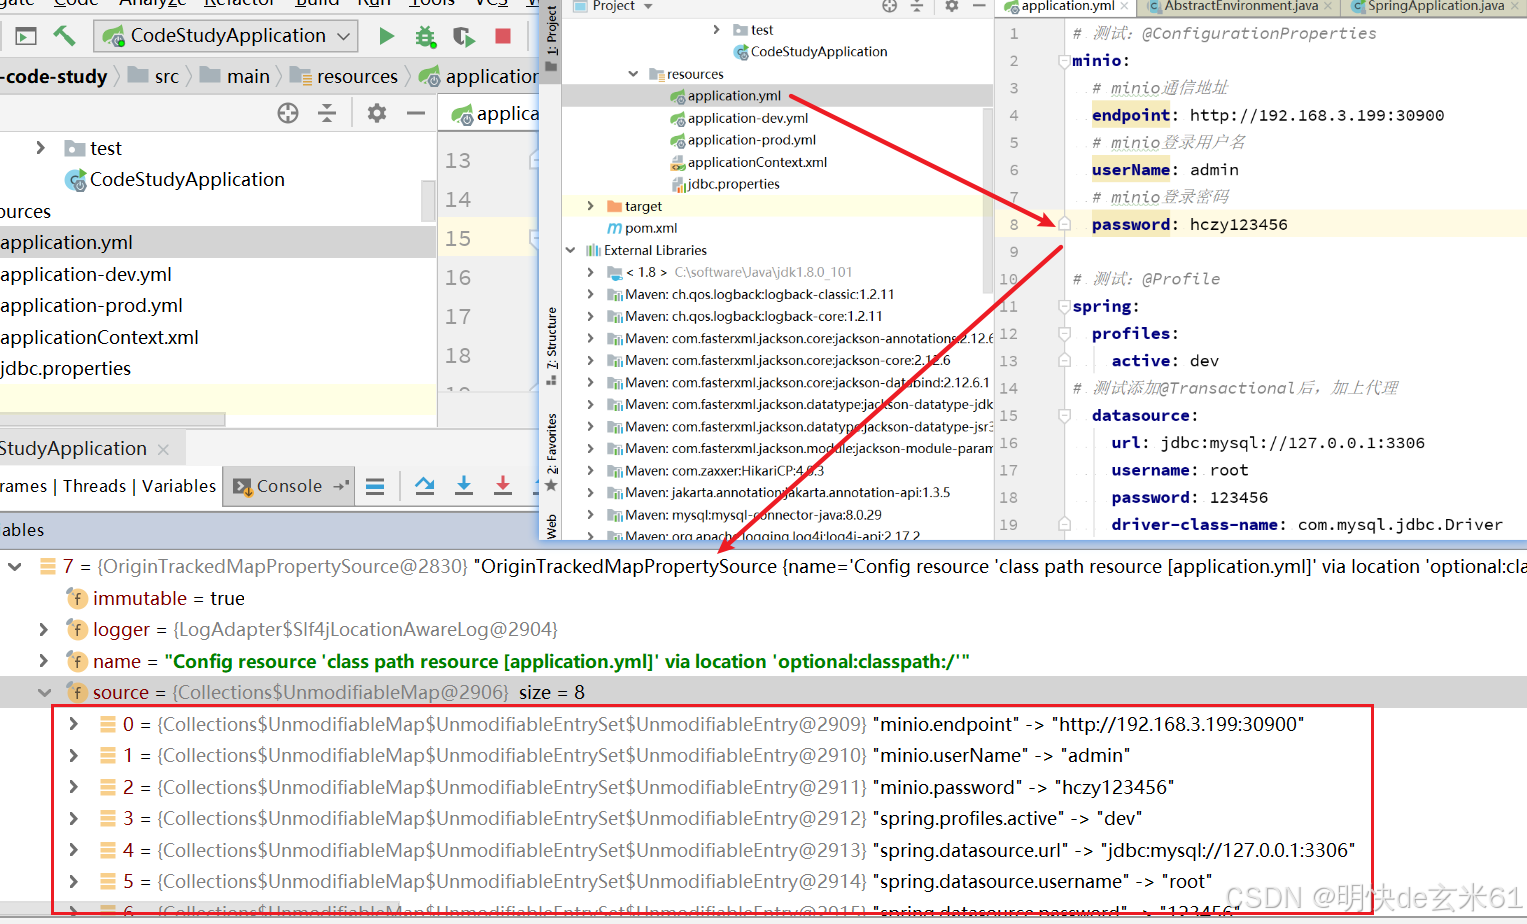
Task: Click the 'endpoint' key in the yml editor
Action: pyautogui.click(x=1130, y=115)
